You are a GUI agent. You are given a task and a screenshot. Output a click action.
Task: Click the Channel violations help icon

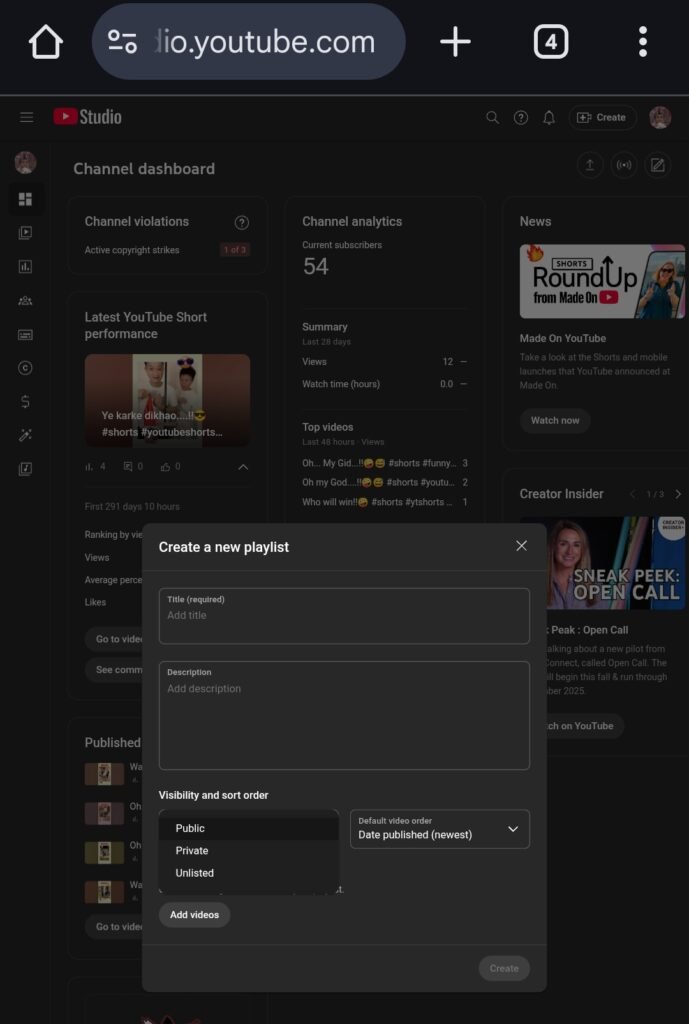tap(242, 223)
